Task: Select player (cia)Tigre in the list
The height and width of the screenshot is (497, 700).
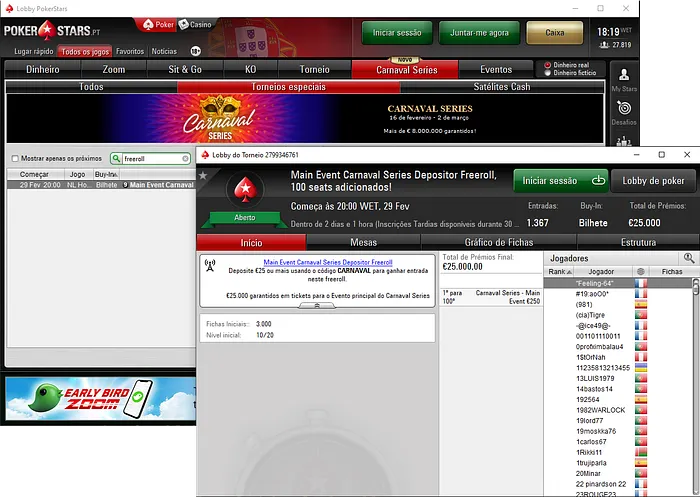Action: coord(618,315)
